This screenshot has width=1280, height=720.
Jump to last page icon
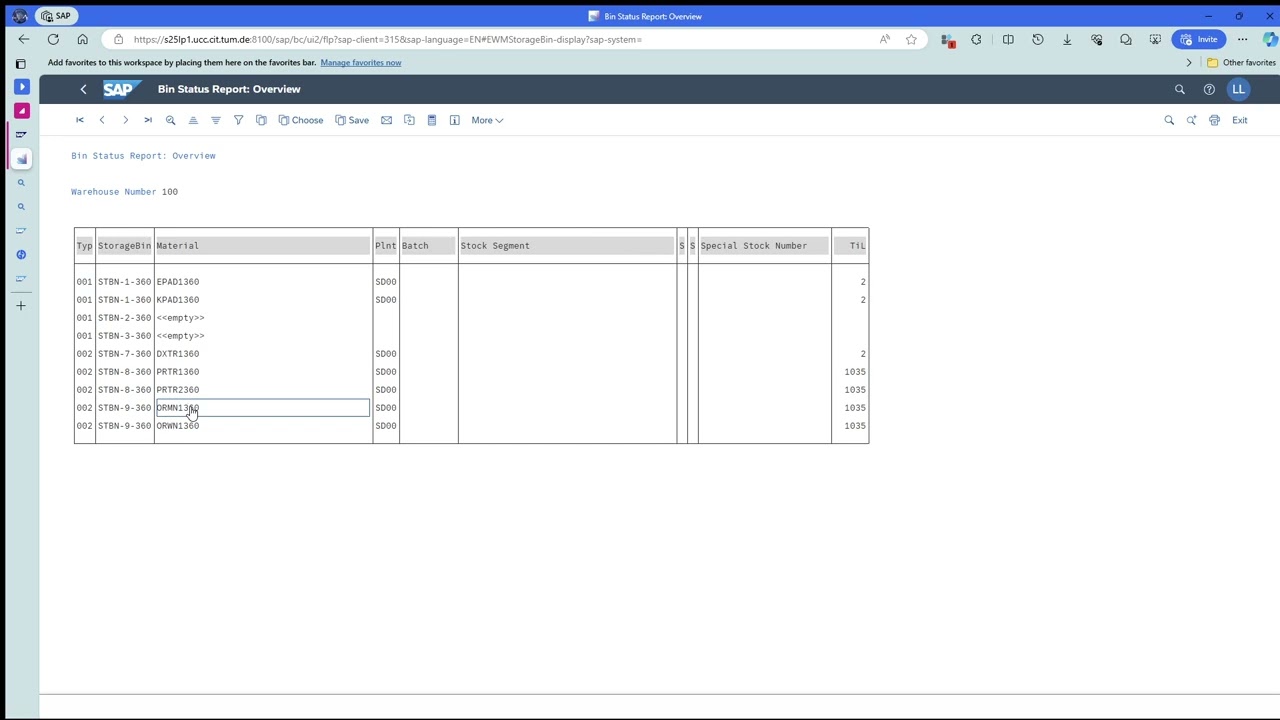tap(148, 120)
